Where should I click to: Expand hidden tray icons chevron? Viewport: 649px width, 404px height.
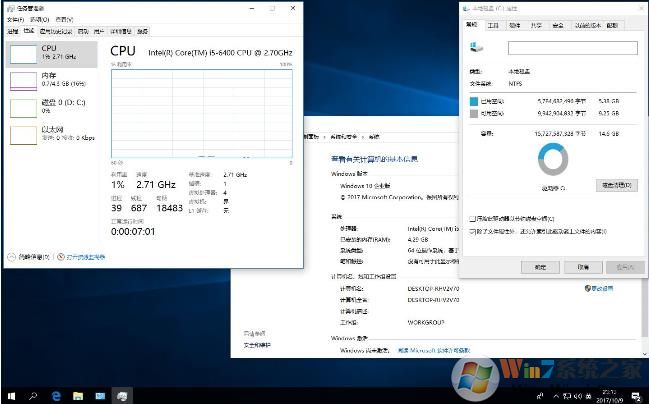point(556,396)
